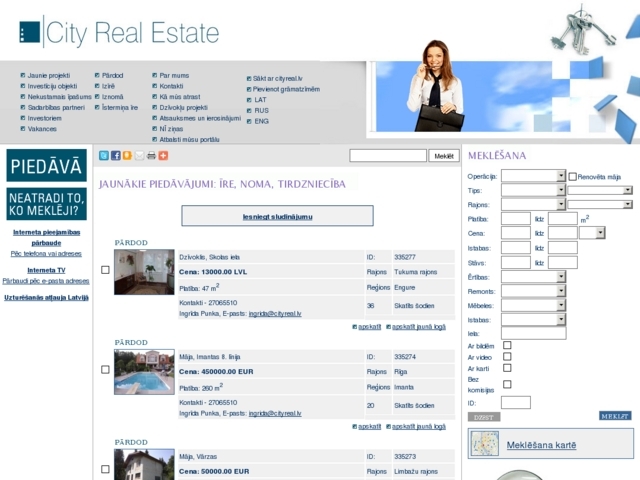The height and width of the screenshot is (480, 640).
Task: Click the ID input field in search panel
Action: click(x=516, y=402)
